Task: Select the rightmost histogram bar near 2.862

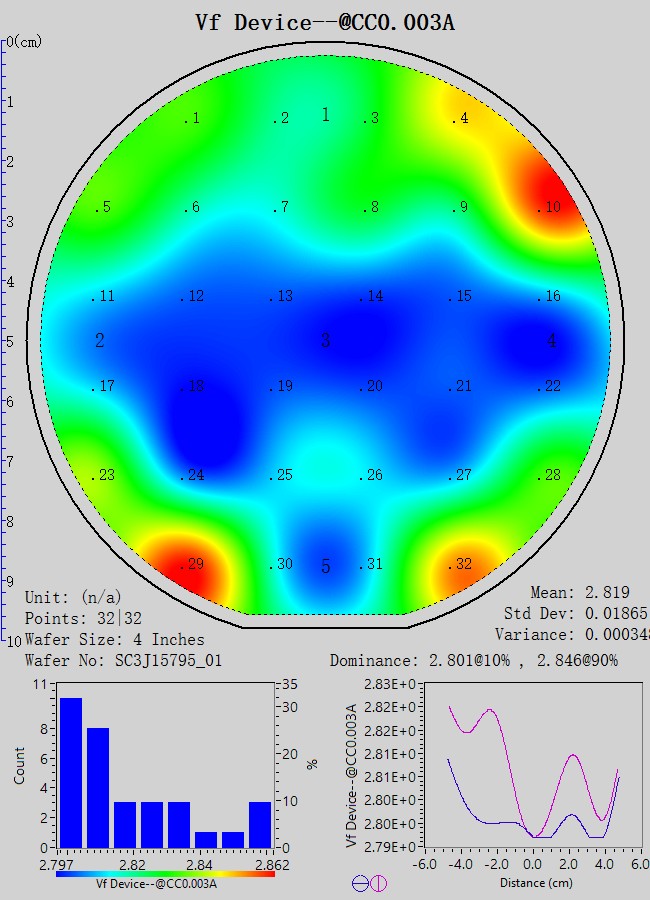Action: point(260,824)
